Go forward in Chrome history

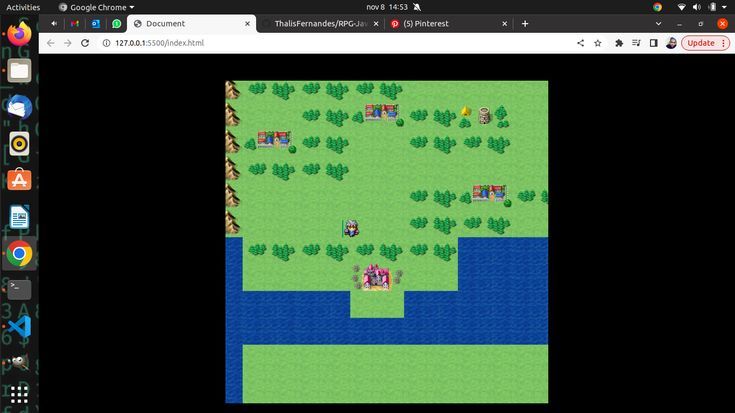68,43
